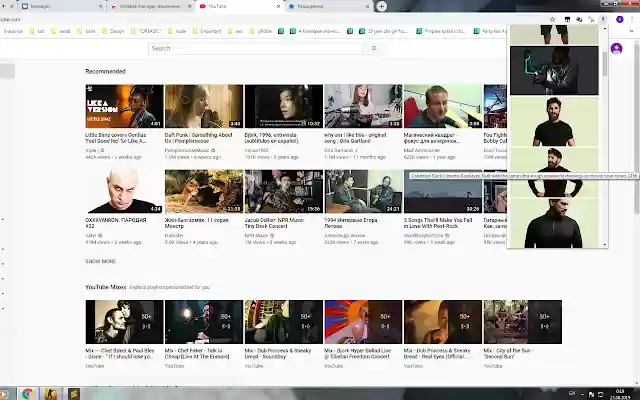Open the node bookmarks folder
The image size is (640, 400).
click(177, 31)
